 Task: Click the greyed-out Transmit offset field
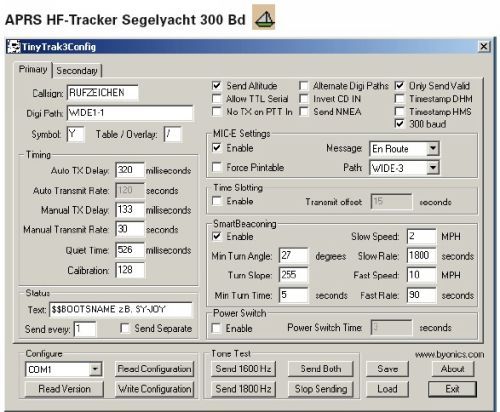tap(391, 202)
